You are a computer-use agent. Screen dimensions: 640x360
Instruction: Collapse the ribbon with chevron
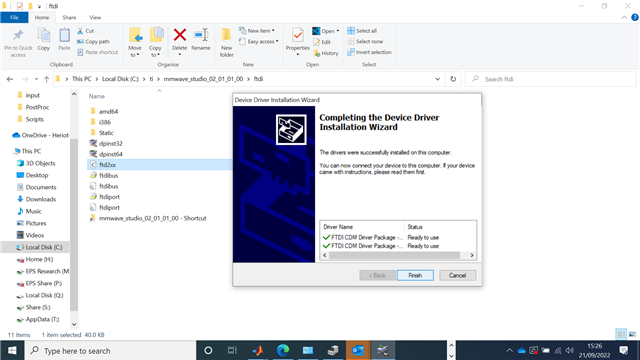pos(624,18)
